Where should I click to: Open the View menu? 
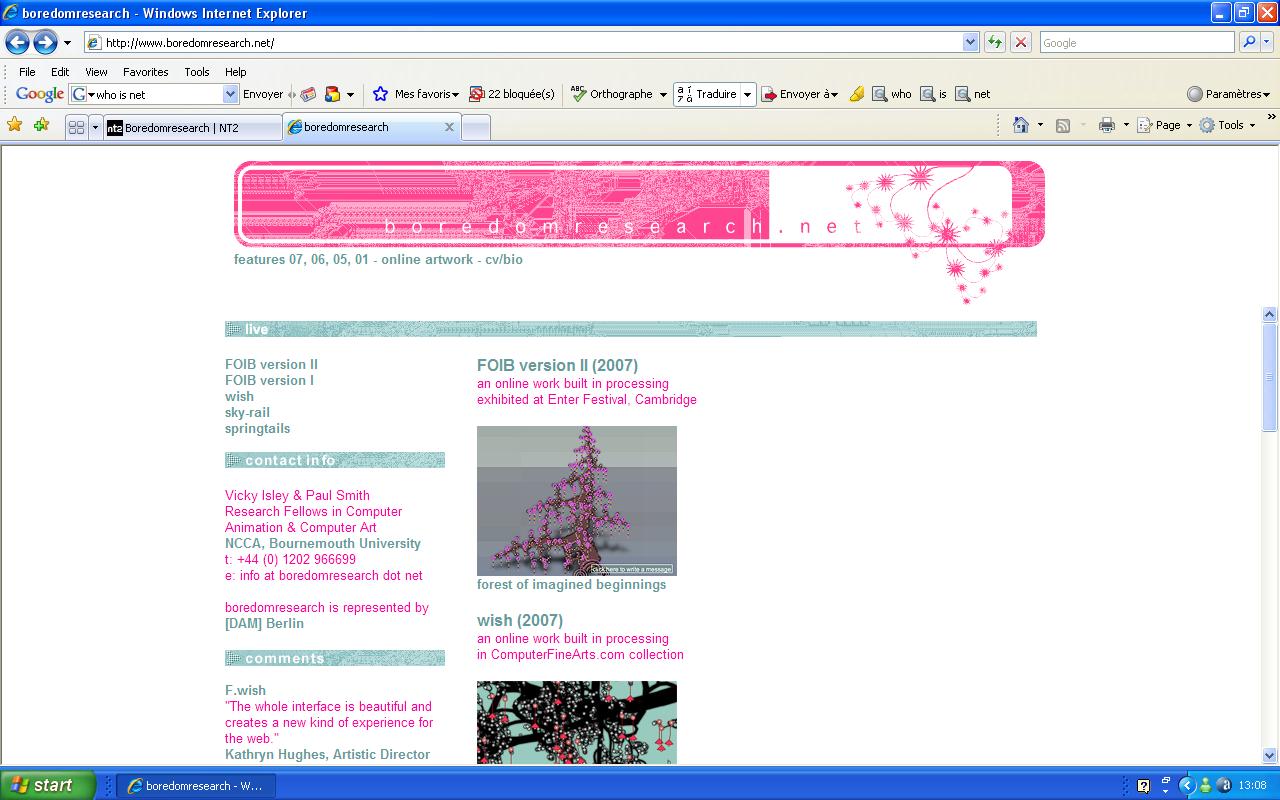(96, 72)
